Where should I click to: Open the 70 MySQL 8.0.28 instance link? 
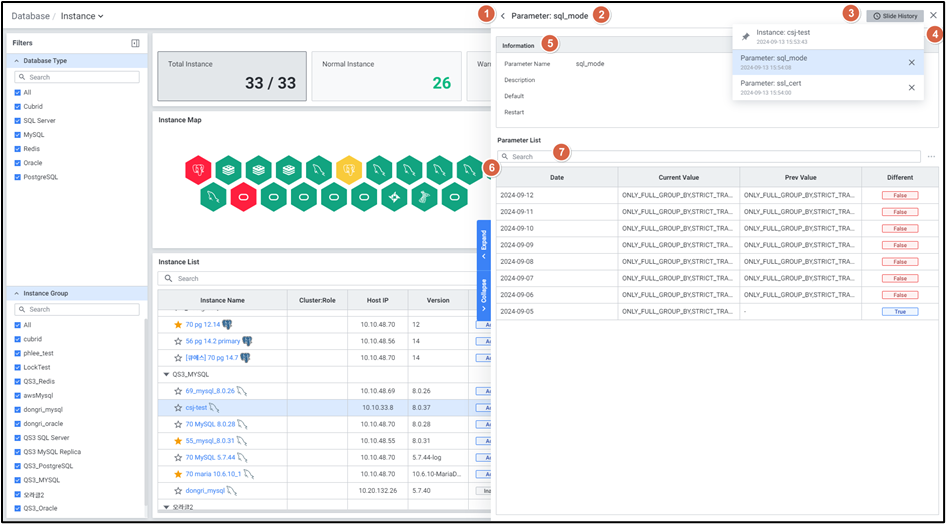coord(210,424)
